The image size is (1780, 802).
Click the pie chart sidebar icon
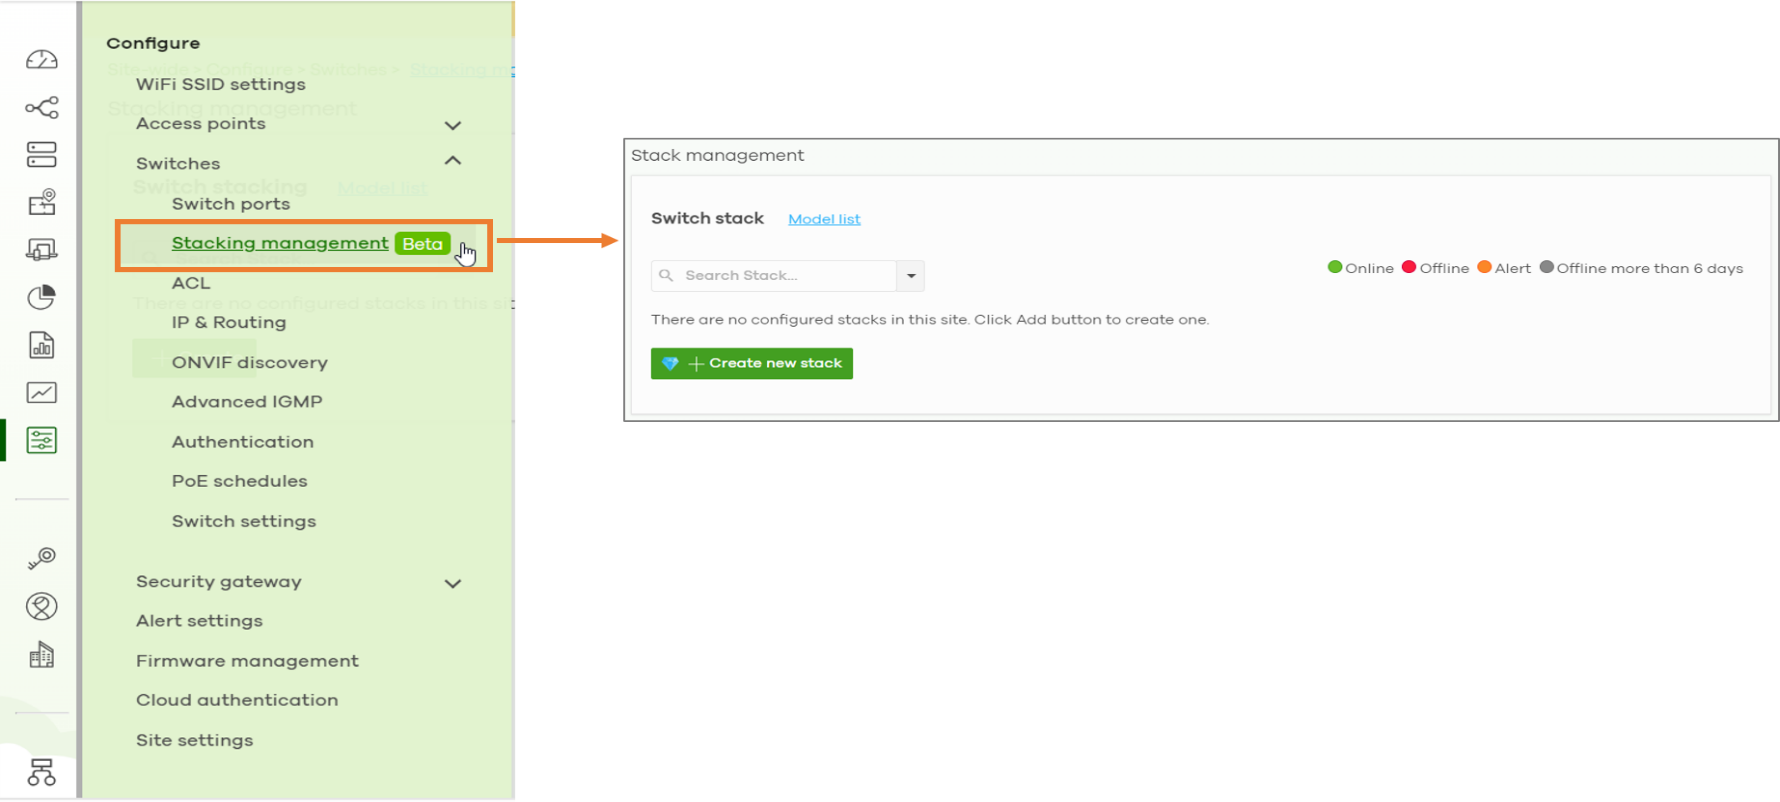[41, 297]
